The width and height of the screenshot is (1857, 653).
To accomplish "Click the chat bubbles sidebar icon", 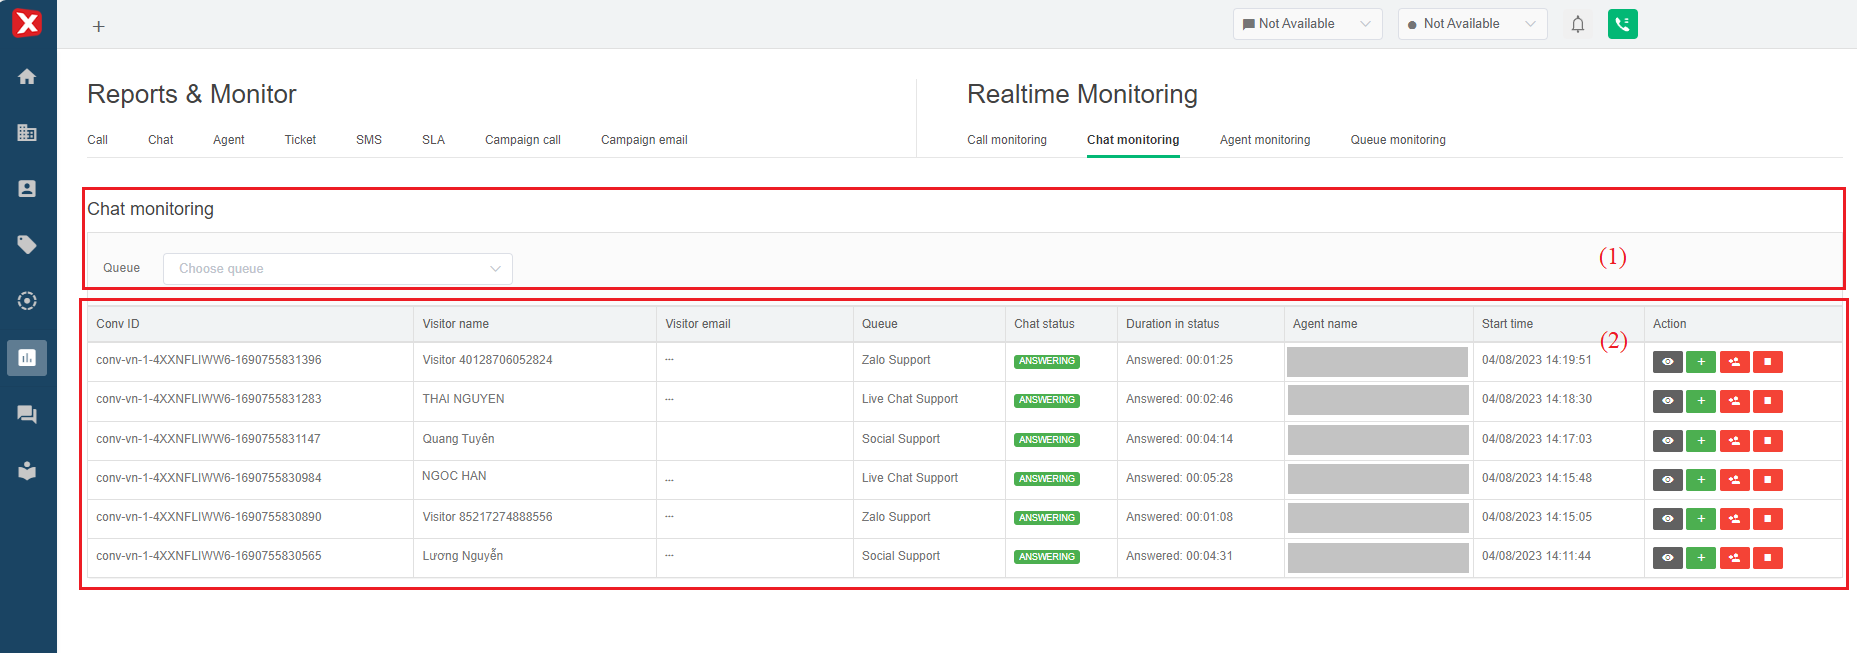I will coord(27,414).
